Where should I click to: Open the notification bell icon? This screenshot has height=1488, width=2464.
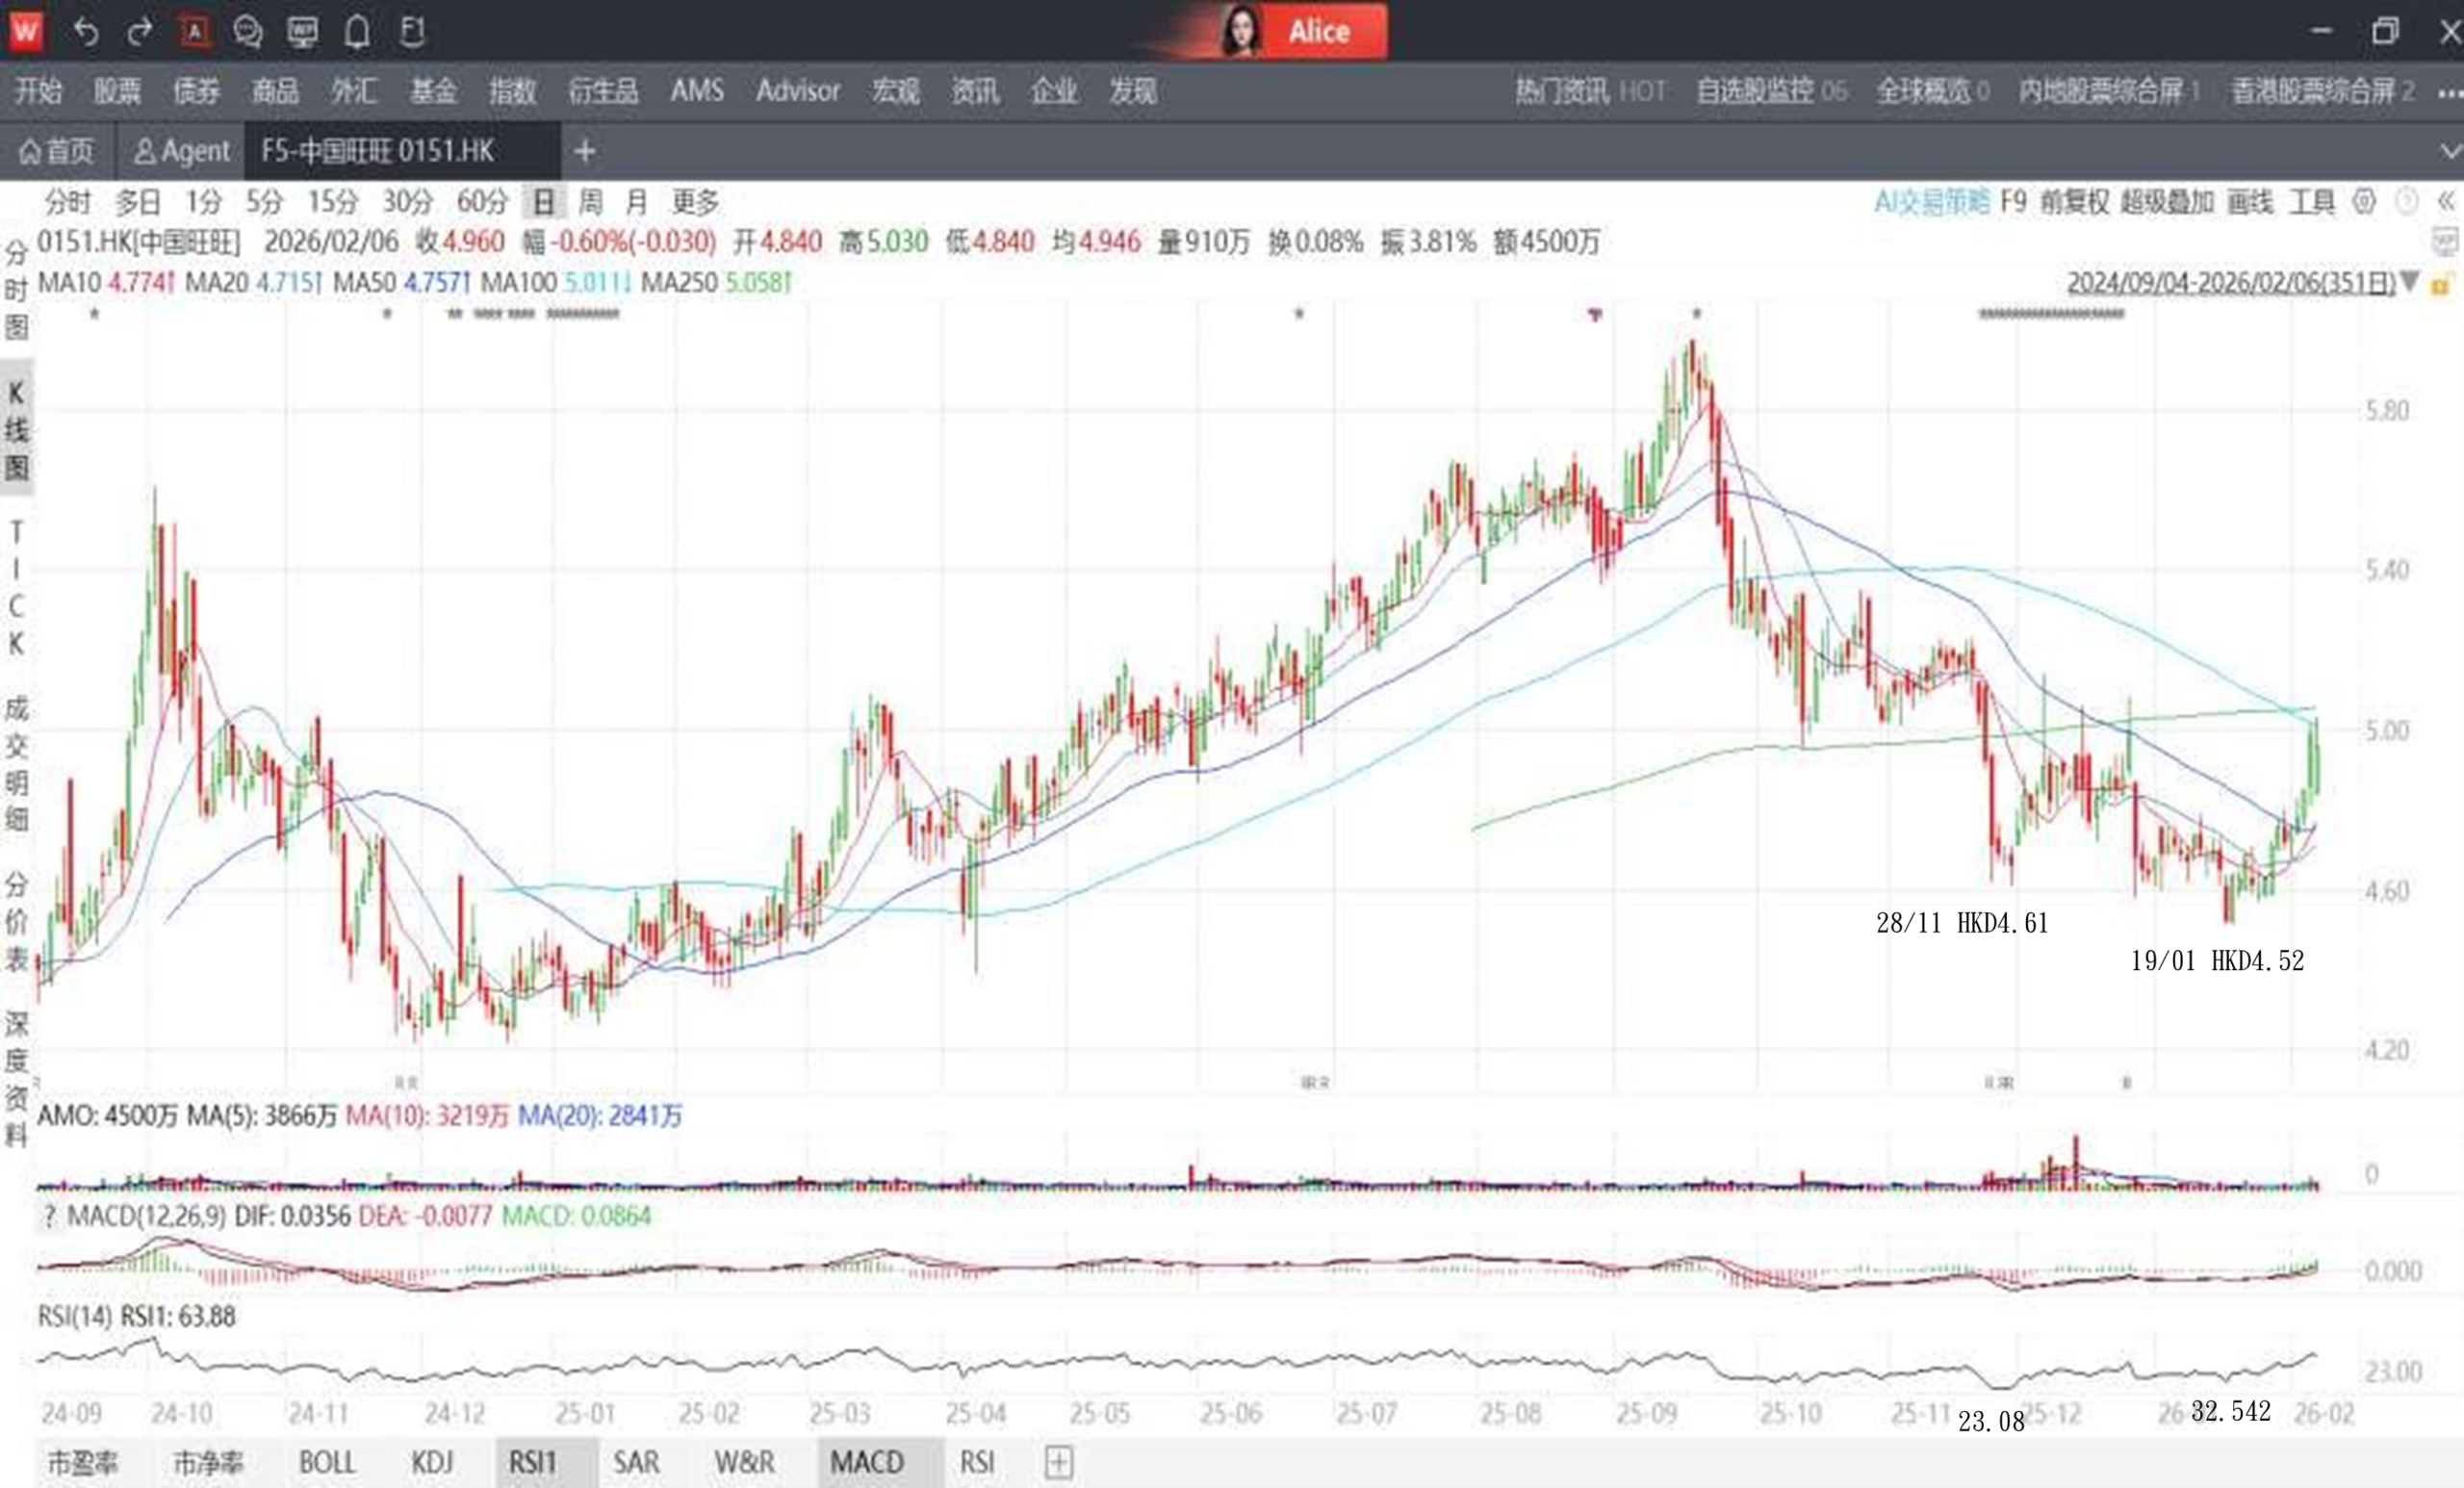[x=357, y=32]
